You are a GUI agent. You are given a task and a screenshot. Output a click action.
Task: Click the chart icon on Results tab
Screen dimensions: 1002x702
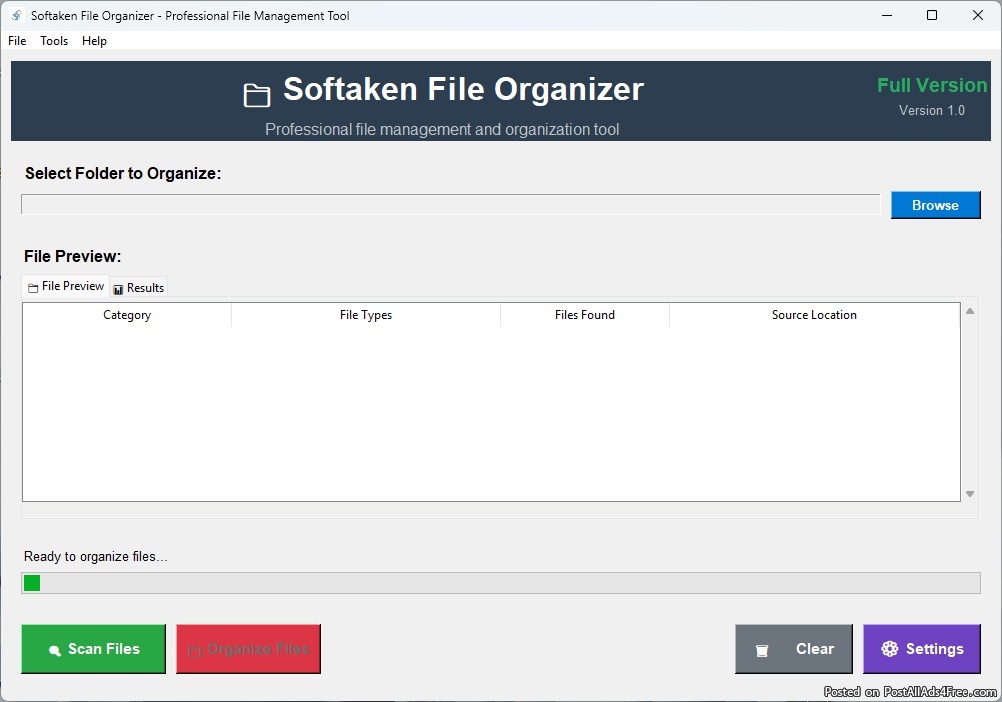coord(118,290)
